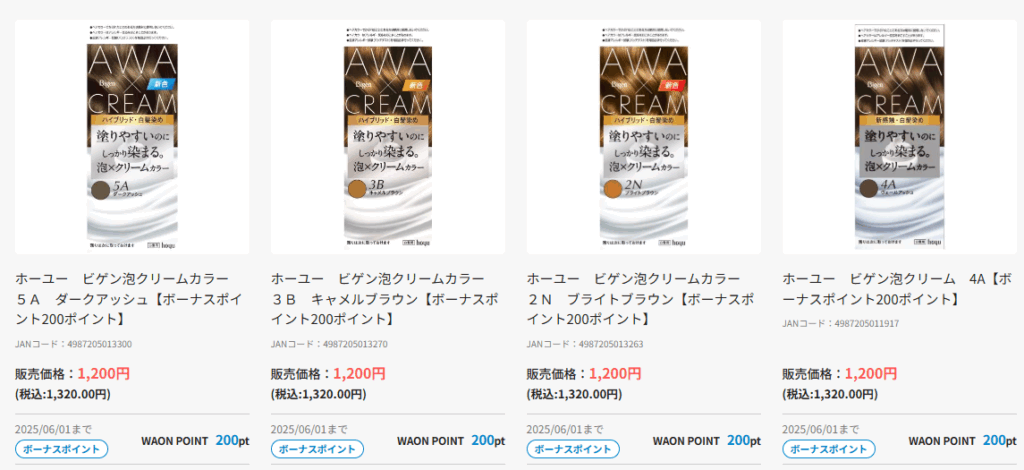This screenshot has width=1024, height=470.
Task: Click the 3B キャメルブラウン product title link
Action: pyautogui.click(x=385, y=299)
